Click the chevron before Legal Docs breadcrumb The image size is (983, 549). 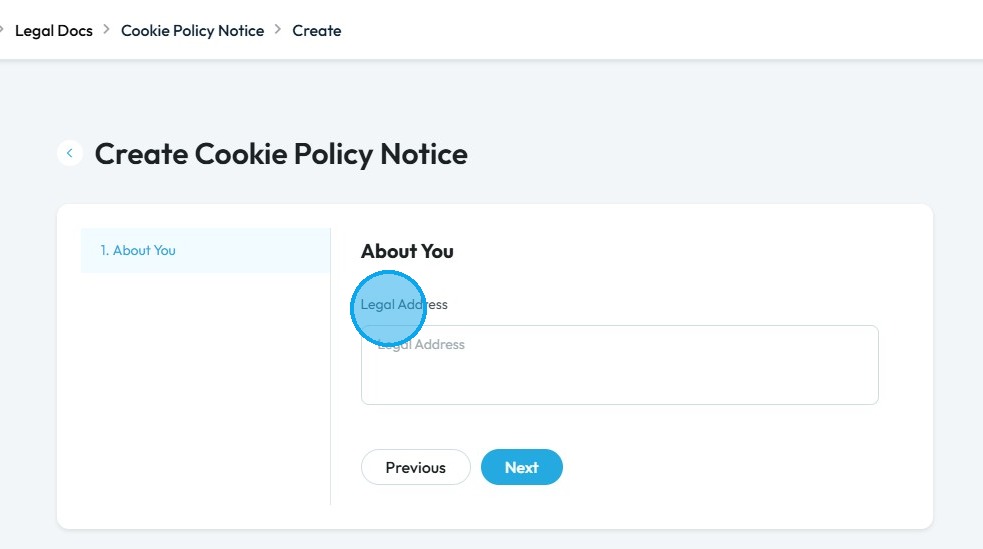point(3,30)
